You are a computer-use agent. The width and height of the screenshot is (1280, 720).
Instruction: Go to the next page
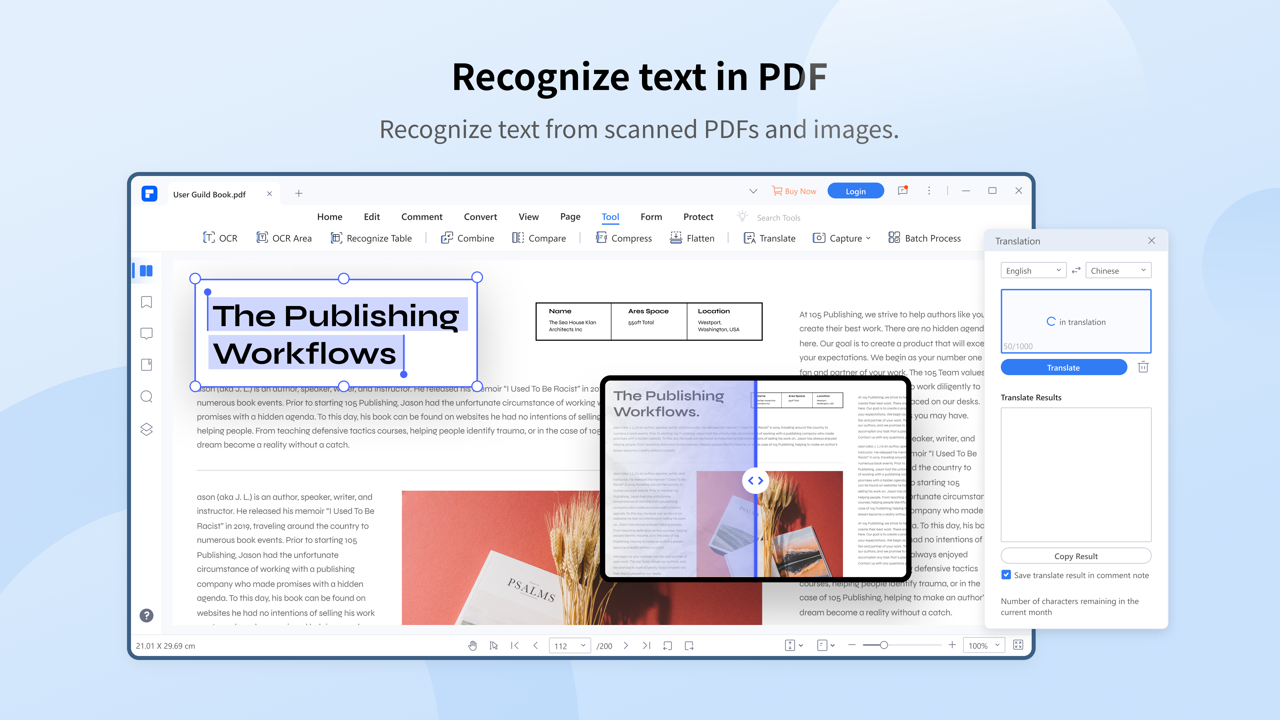(x=626, y=646)
